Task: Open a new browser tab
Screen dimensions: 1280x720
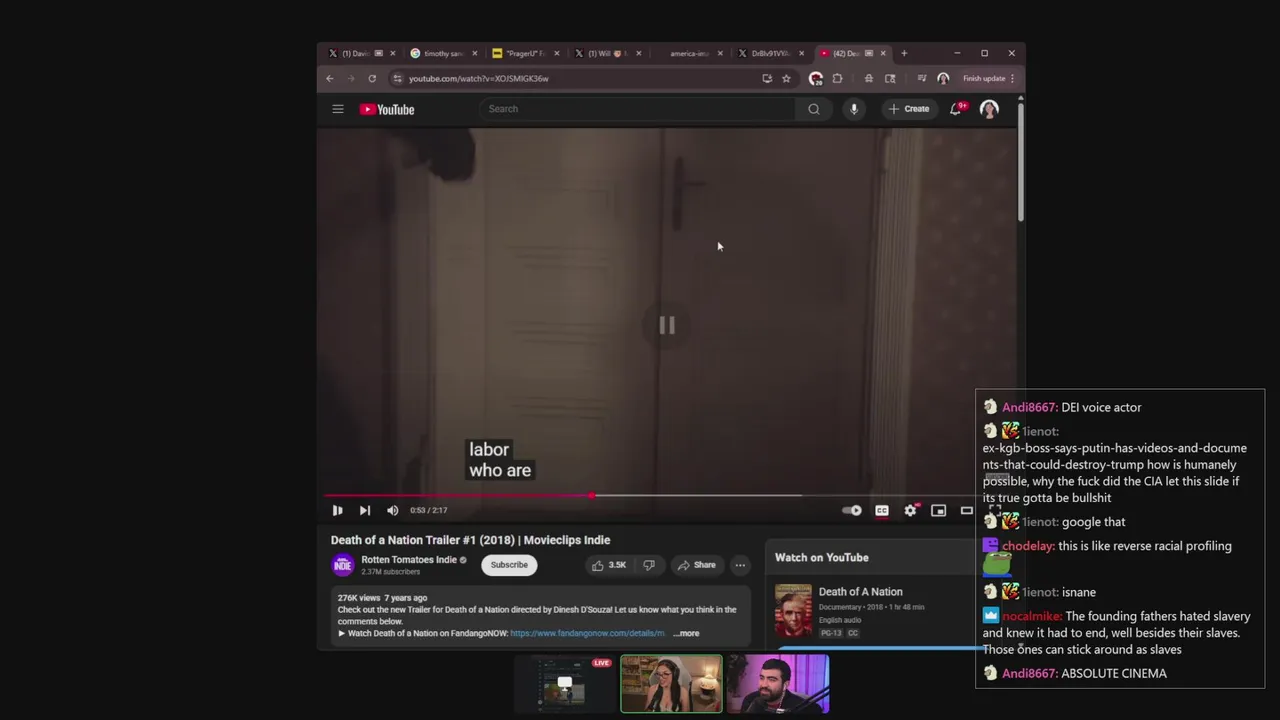Action: (904, 53)
